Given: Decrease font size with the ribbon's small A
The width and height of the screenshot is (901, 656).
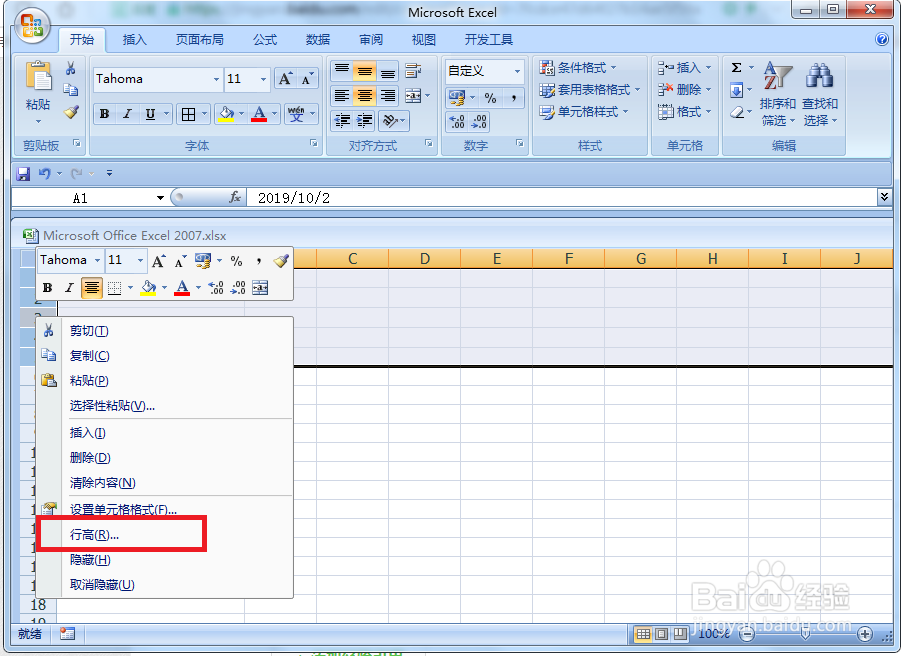Looking at the screenshot, I should pos(307,79).
